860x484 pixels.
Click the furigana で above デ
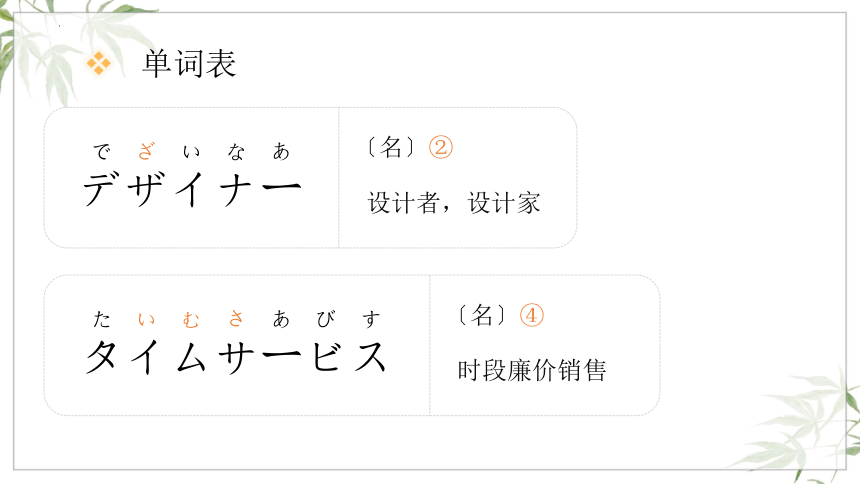pos(102,151)
